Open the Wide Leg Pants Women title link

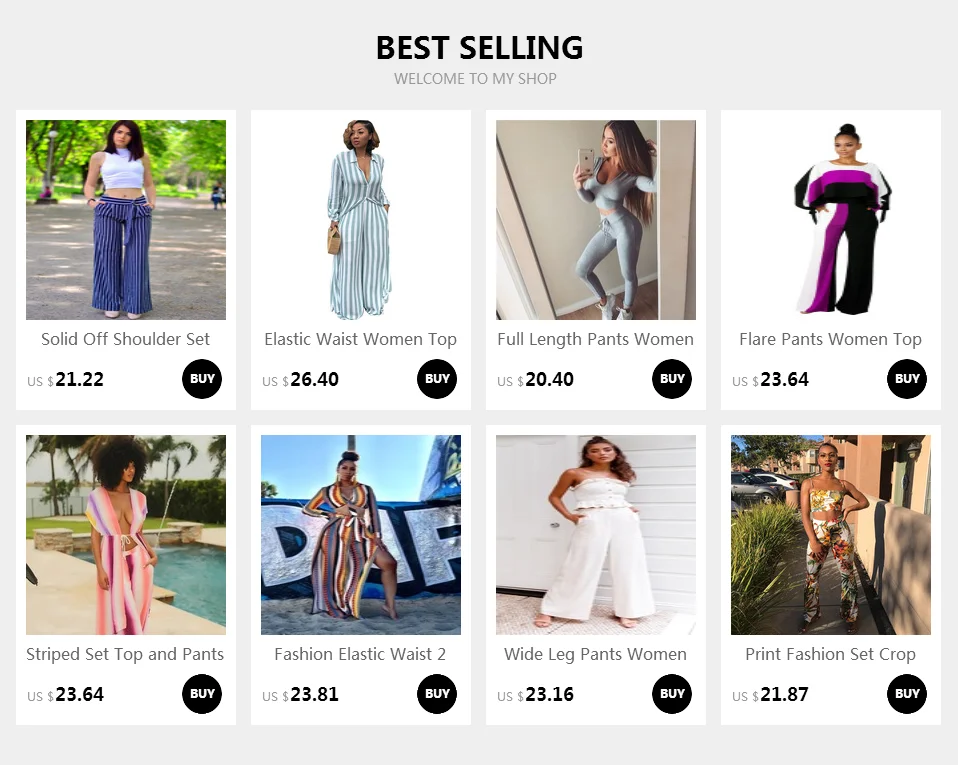click(596, 654)
